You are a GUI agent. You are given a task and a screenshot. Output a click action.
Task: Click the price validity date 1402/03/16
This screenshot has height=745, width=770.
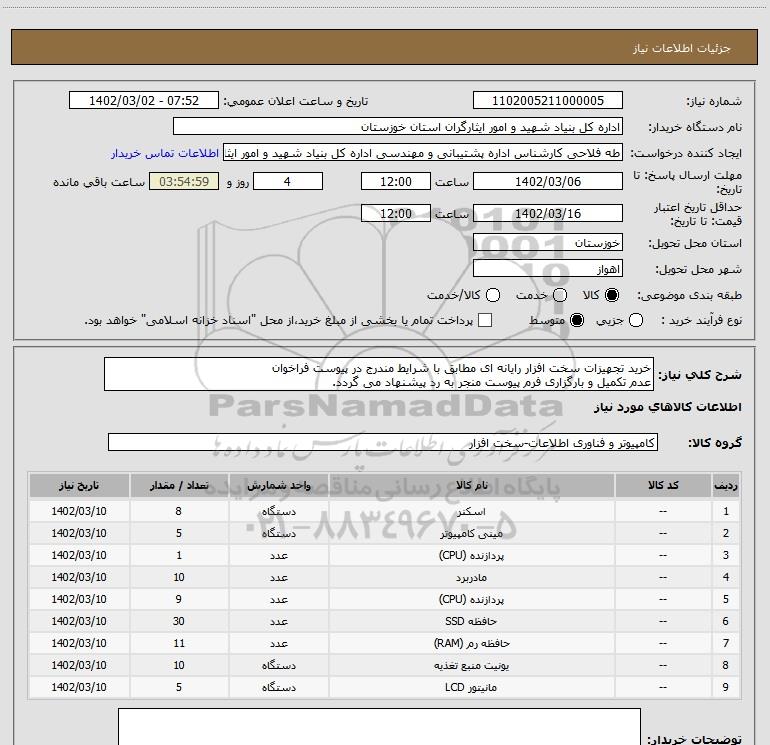(548, 213)
